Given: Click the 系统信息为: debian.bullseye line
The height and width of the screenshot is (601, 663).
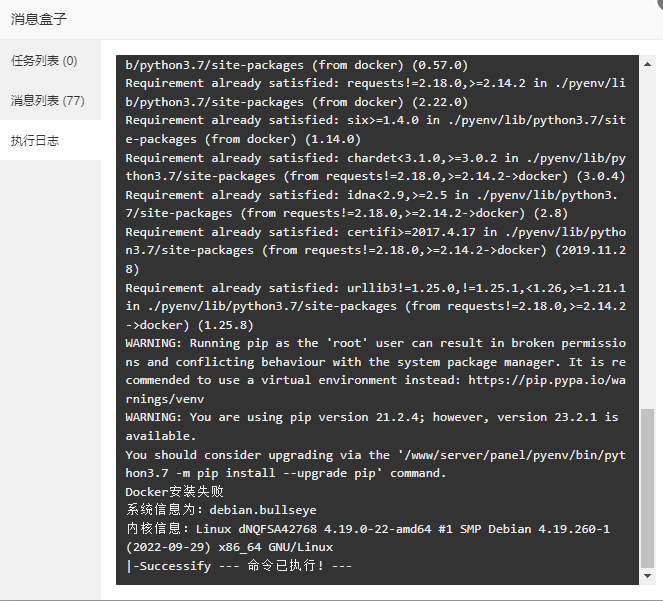Looking at the screenshot, I should coord(221,510).
